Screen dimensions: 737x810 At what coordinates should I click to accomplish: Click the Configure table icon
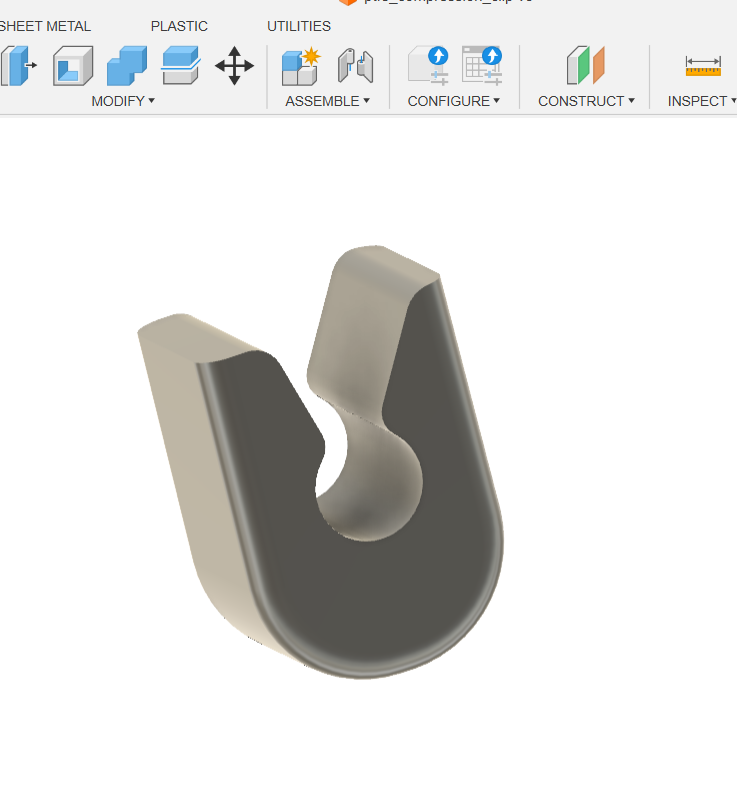[x=482, y=66]
